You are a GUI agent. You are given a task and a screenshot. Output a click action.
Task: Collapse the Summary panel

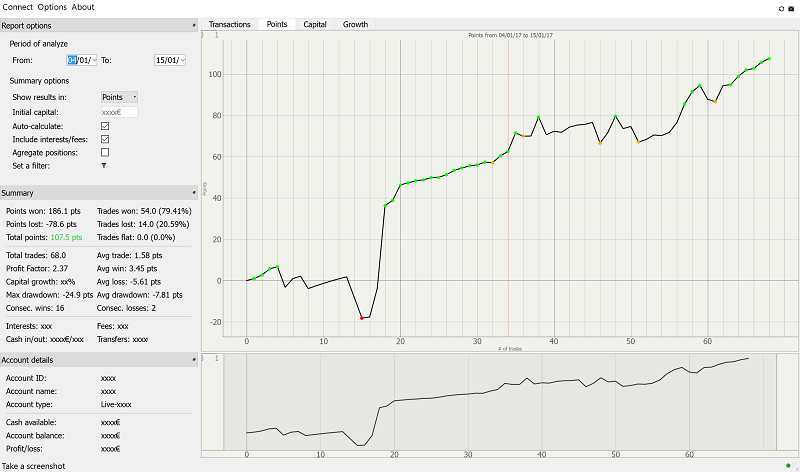pyautogui.click(x=194, y=193)
